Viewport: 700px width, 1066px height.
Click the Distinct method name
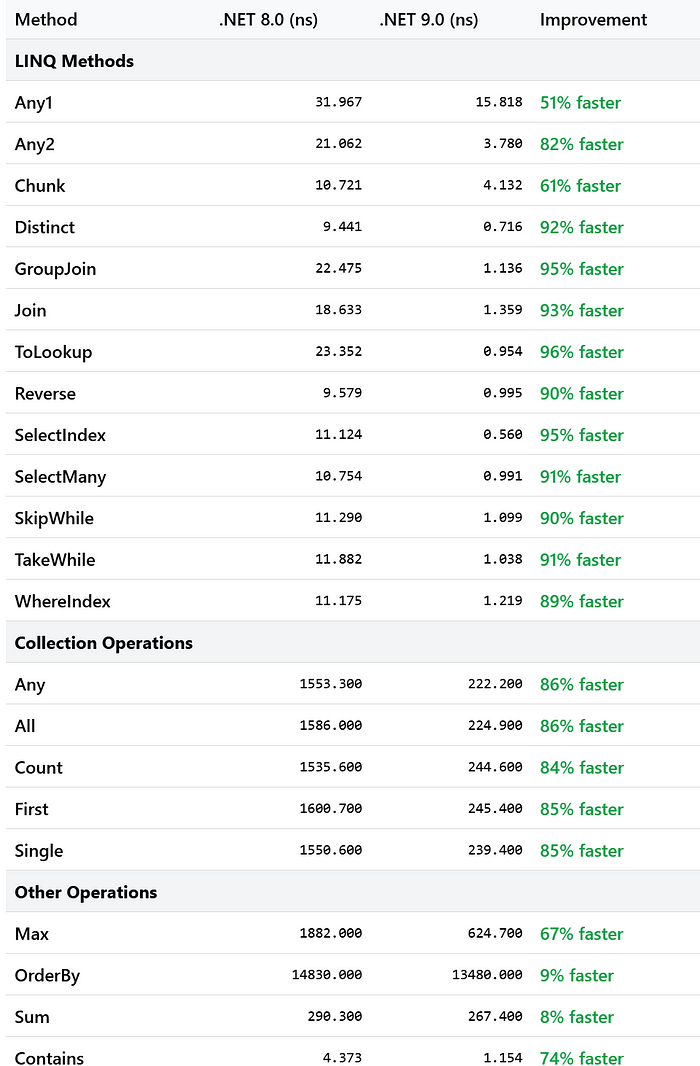[45, 227]
